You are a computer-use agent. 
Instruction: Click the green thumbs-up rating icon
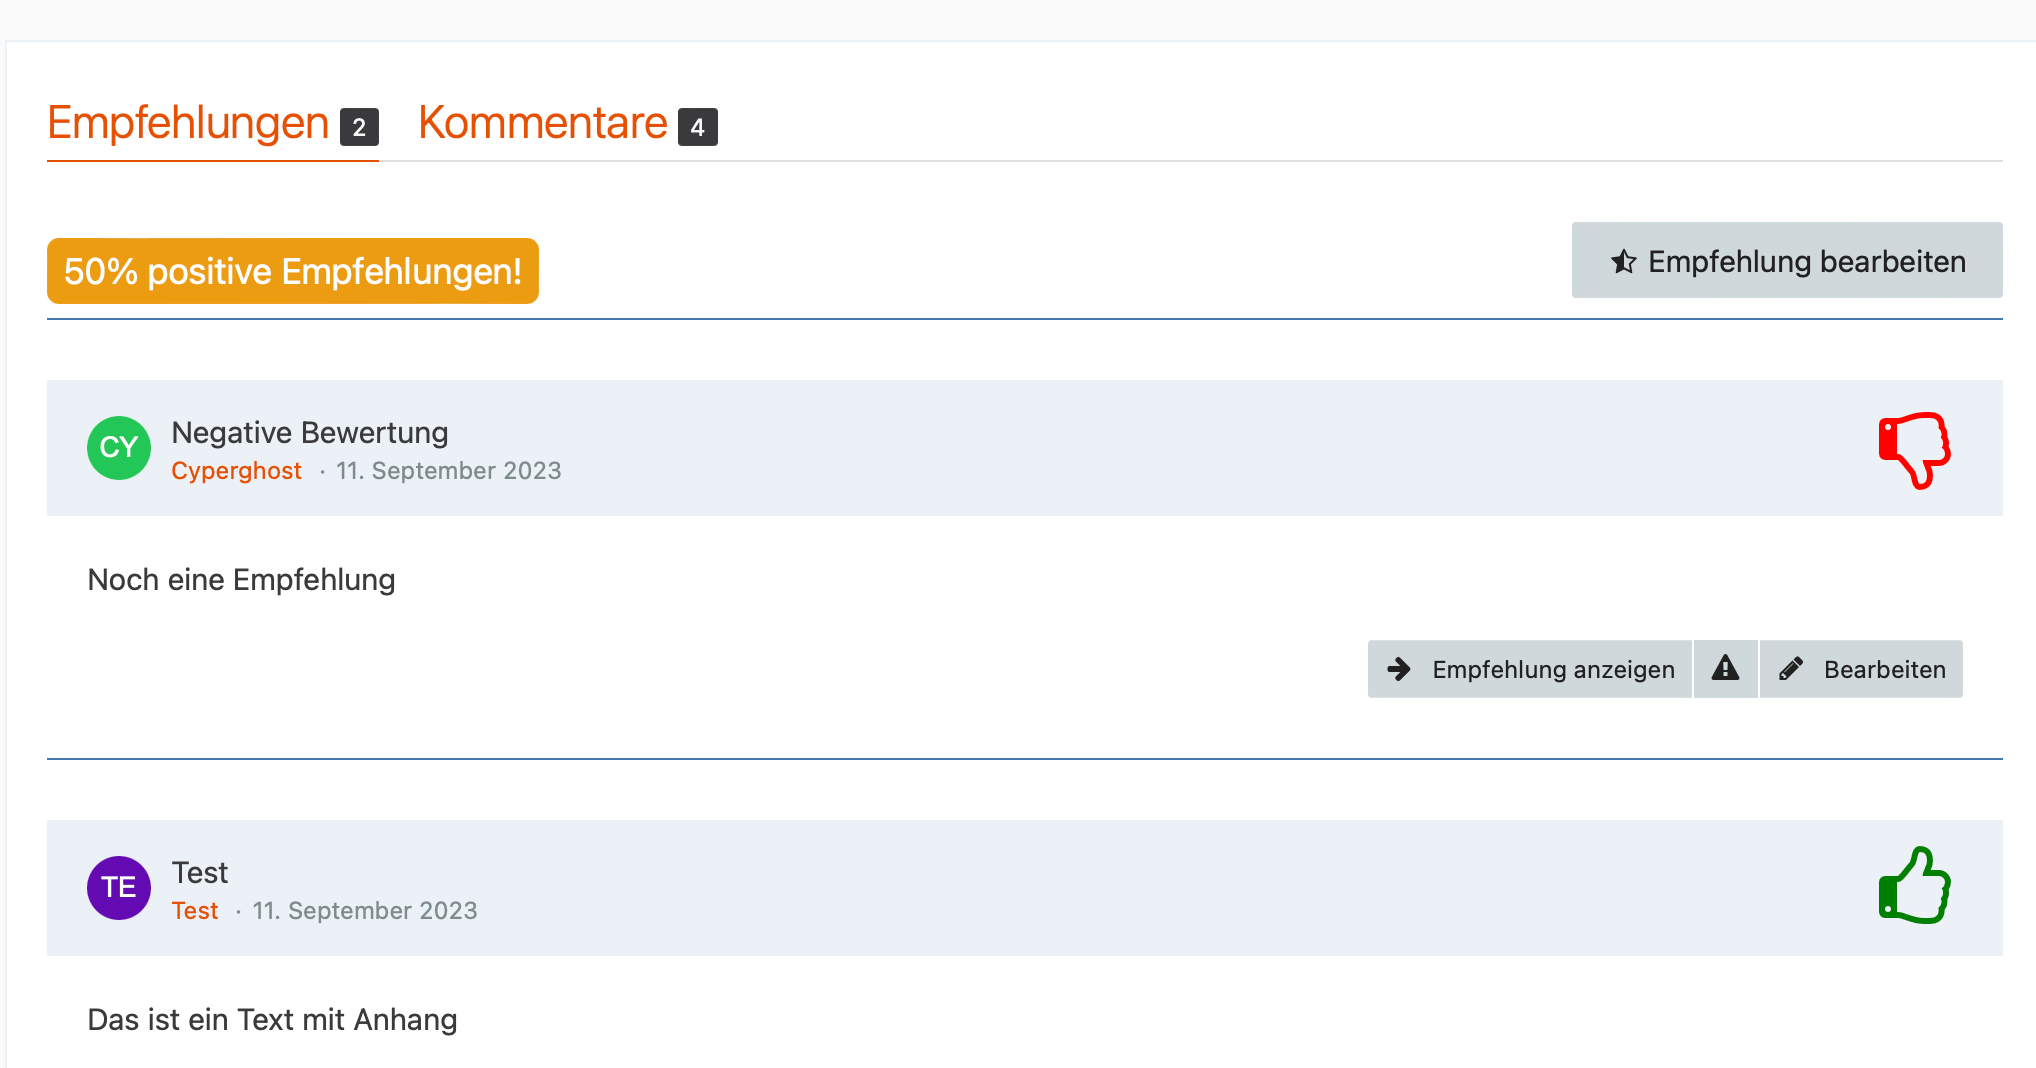pos(1914,887)
